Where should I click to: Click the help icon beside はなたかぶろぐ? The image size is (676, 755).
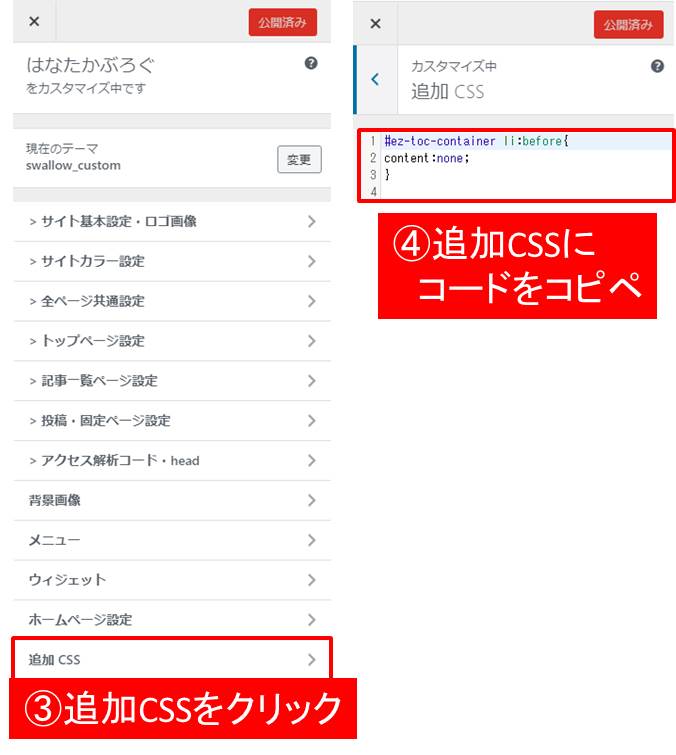tap(311, 63)
